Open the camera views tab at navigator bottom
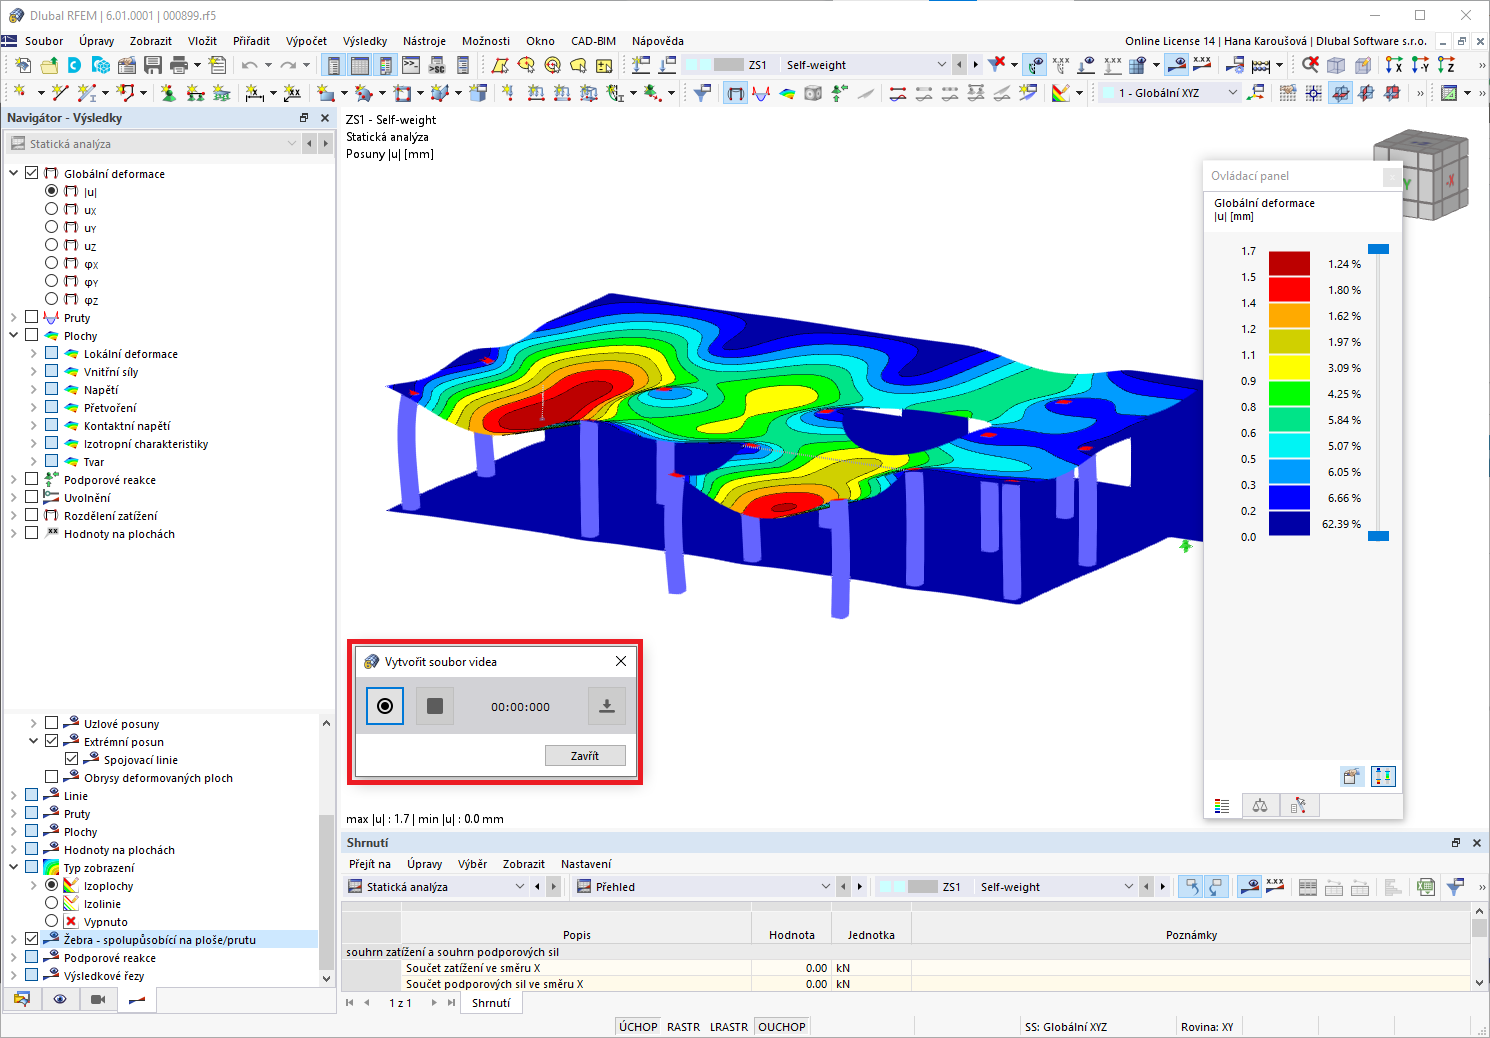1490x1038 pixels. (x=98, y=999)
